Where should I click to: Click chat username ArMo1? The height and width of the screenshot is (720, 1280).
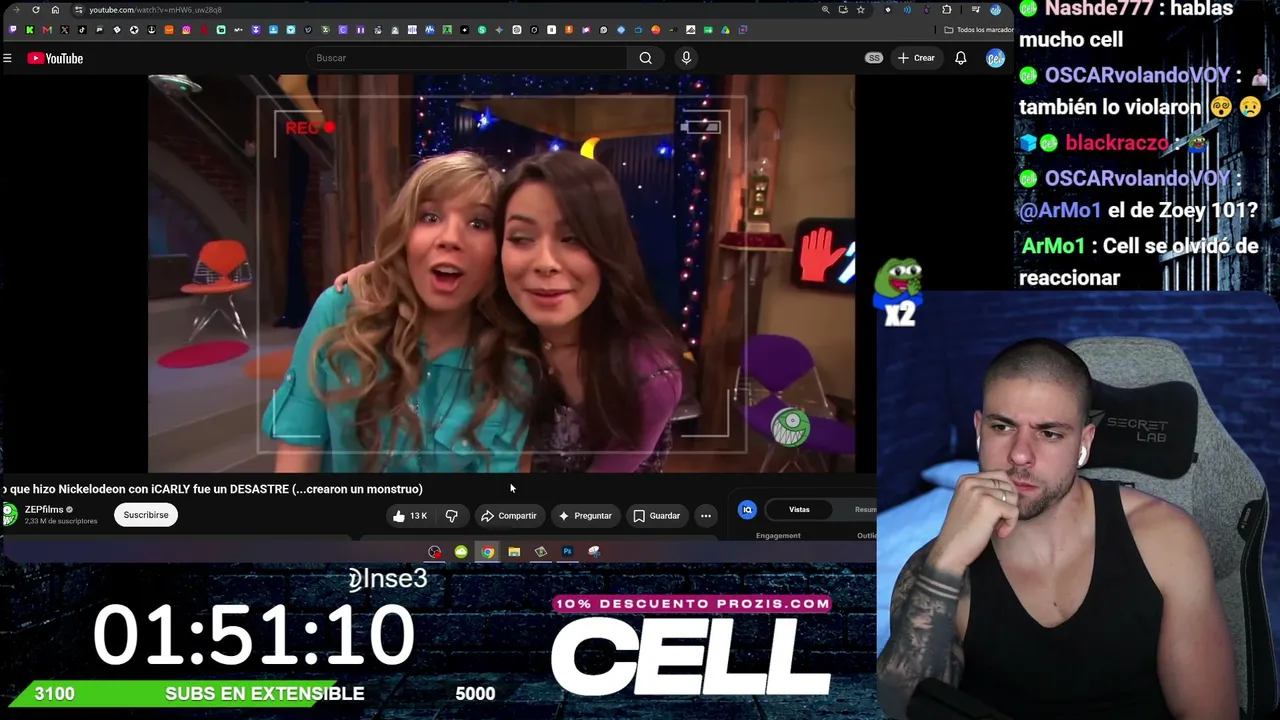click(1053, 246)
